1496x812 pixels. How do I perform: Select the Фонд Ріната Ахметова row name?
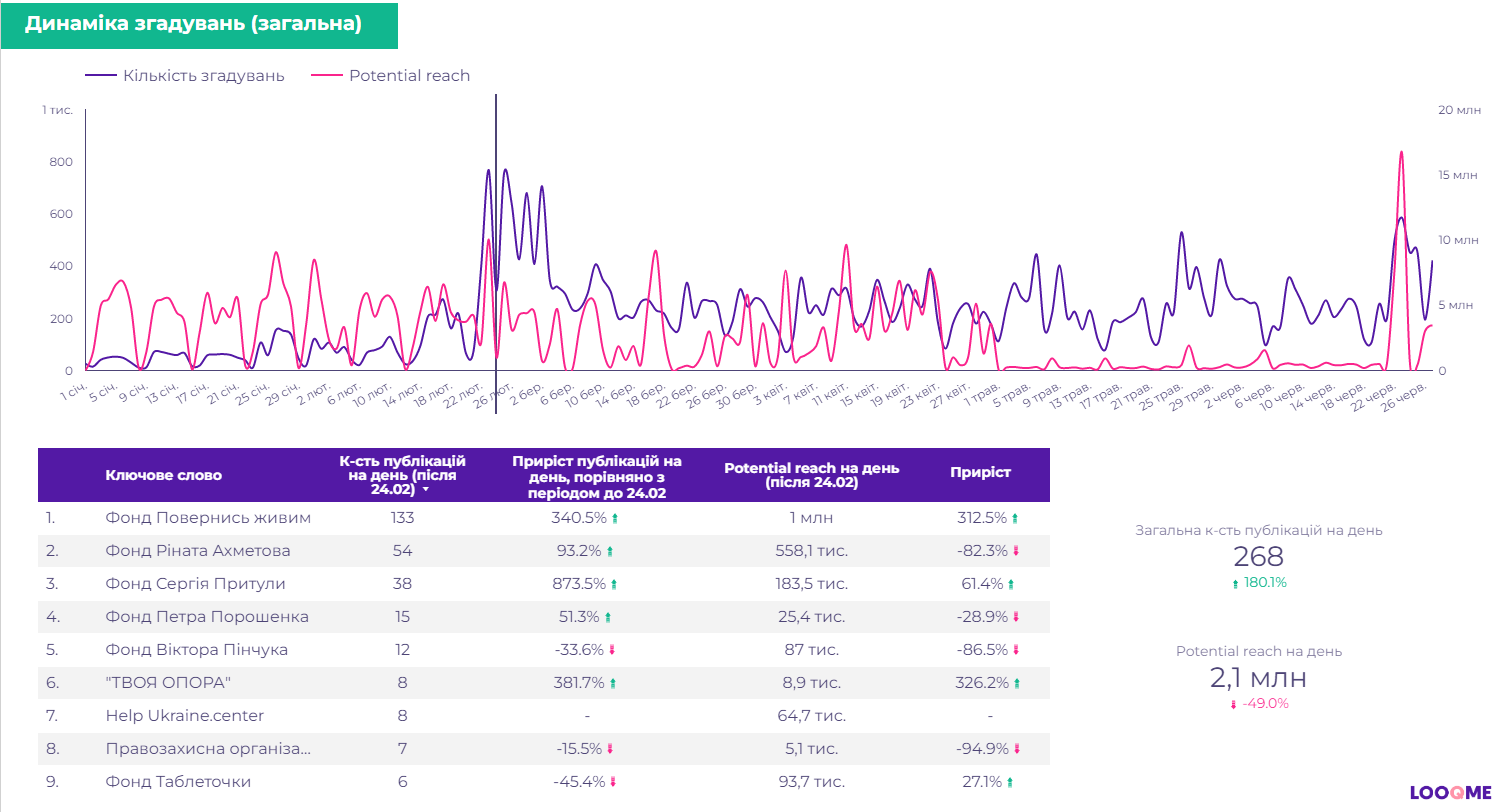(198, 551)
